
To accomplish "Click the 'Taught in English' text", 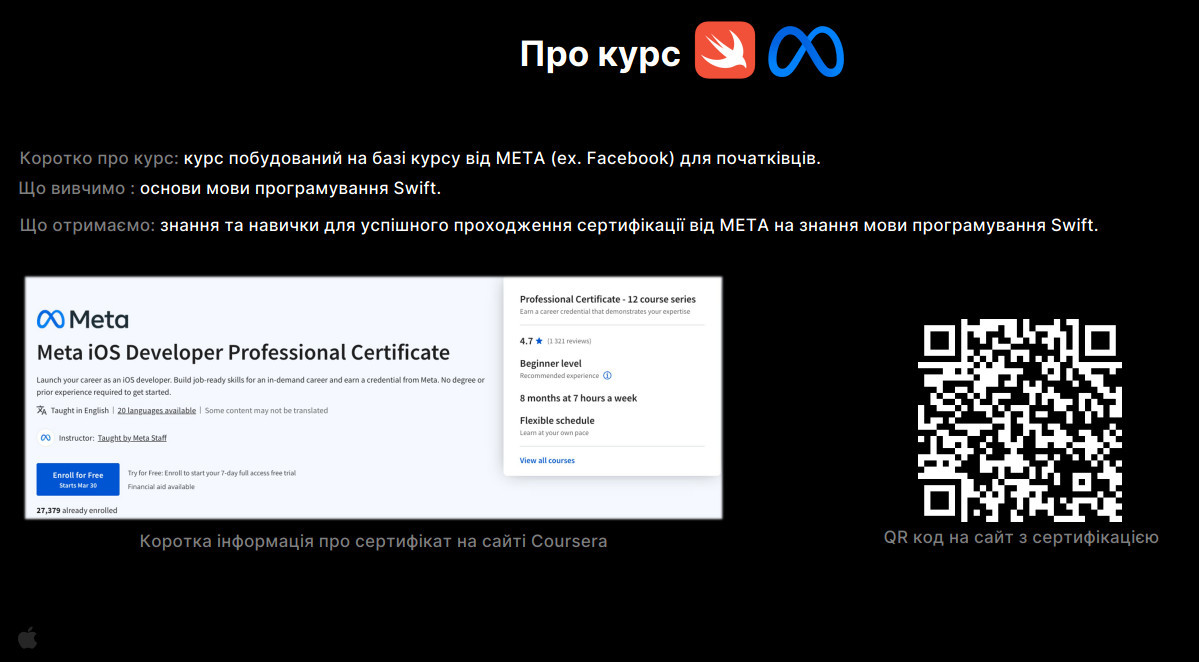I will point(80,411).
